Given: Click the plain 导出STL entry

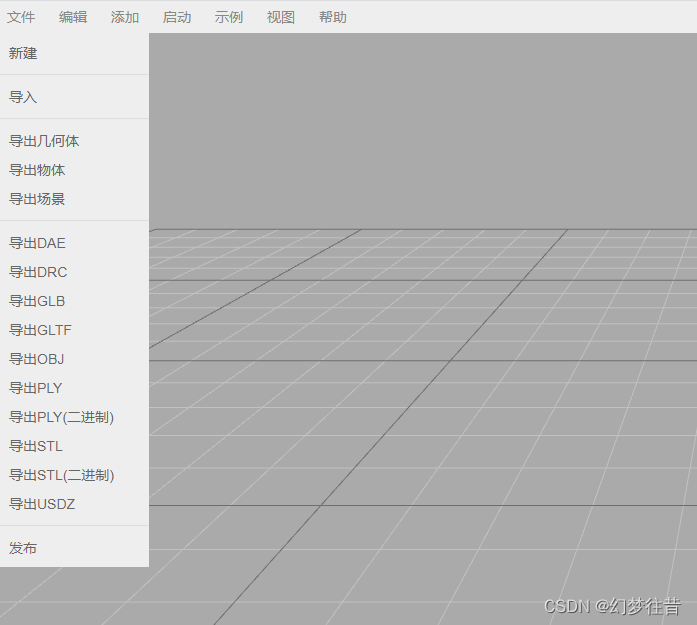Looking at the screenshot, I should click(x=74, y=446).
